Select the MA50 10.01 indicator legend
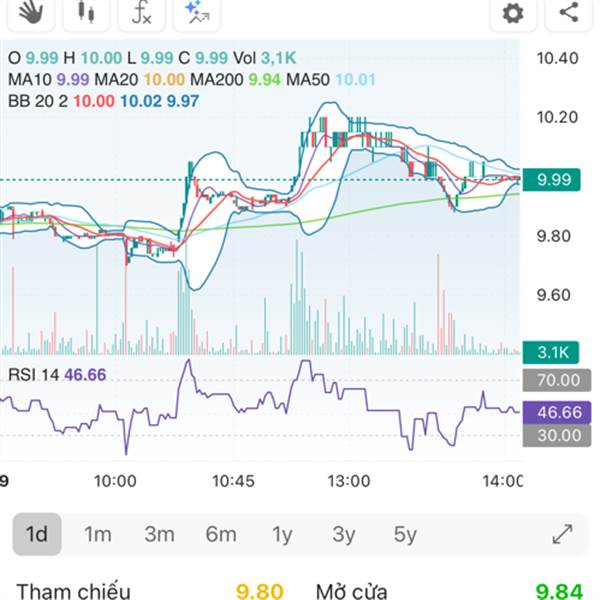The width and height of the screenshot is (600, 600). pyautogui.click(x=331, y=80)
